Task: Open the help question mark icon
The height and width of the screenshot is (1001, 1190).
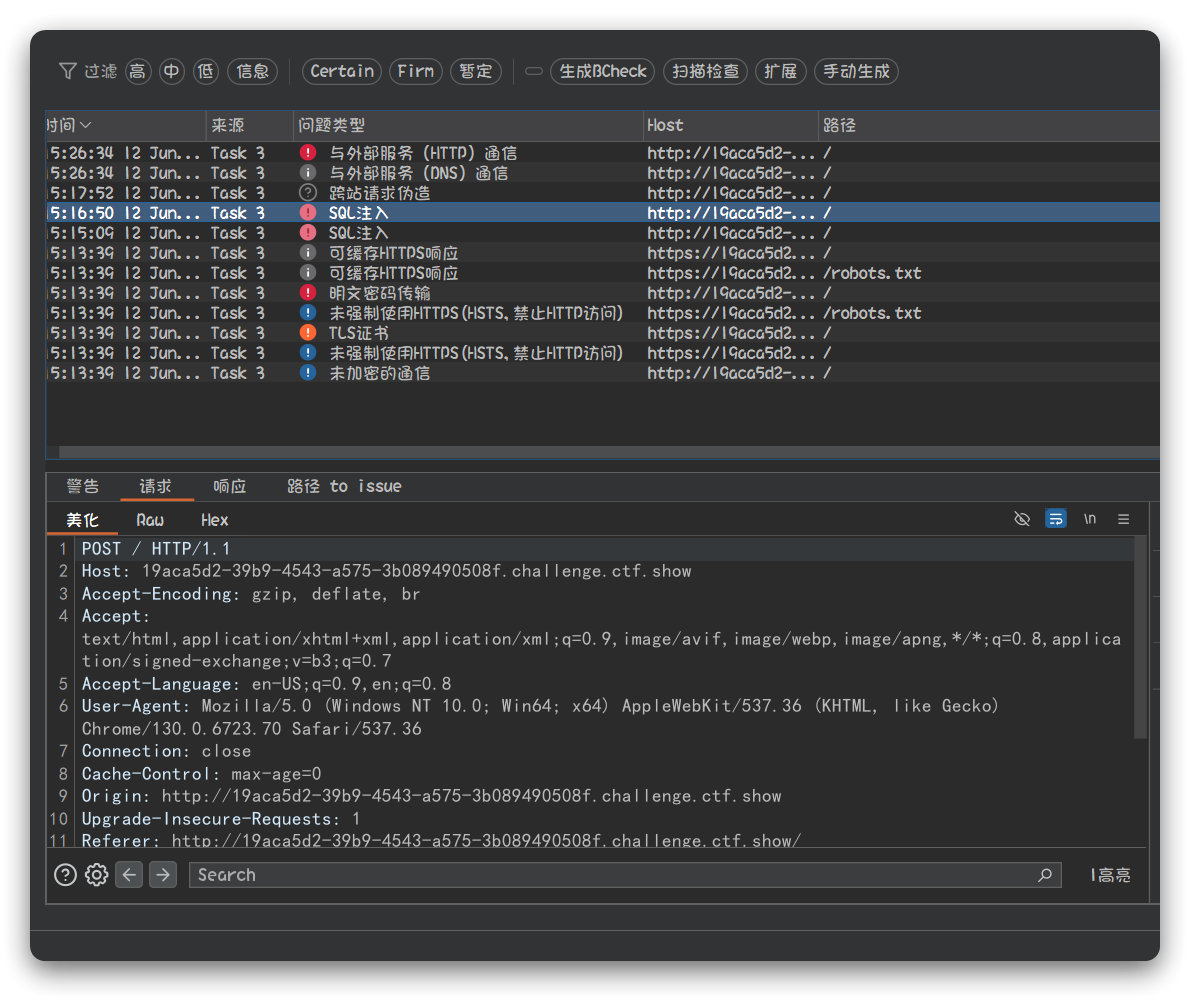Action: (65, 875)
